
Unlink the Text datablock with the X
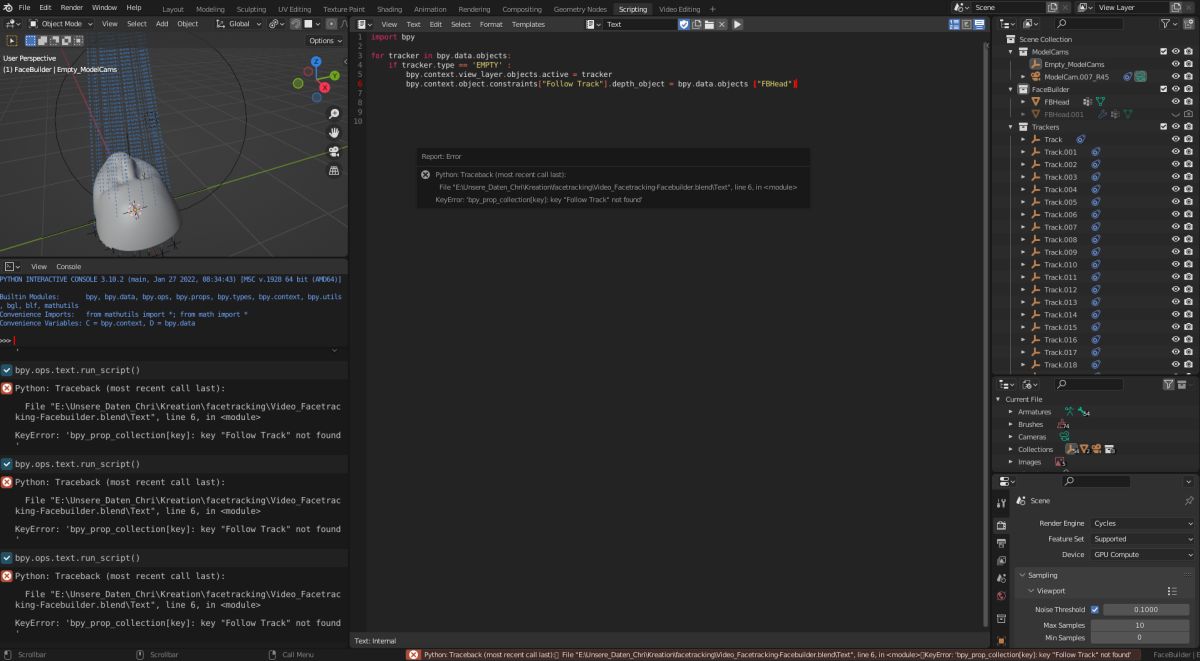[x=721, y=24]
